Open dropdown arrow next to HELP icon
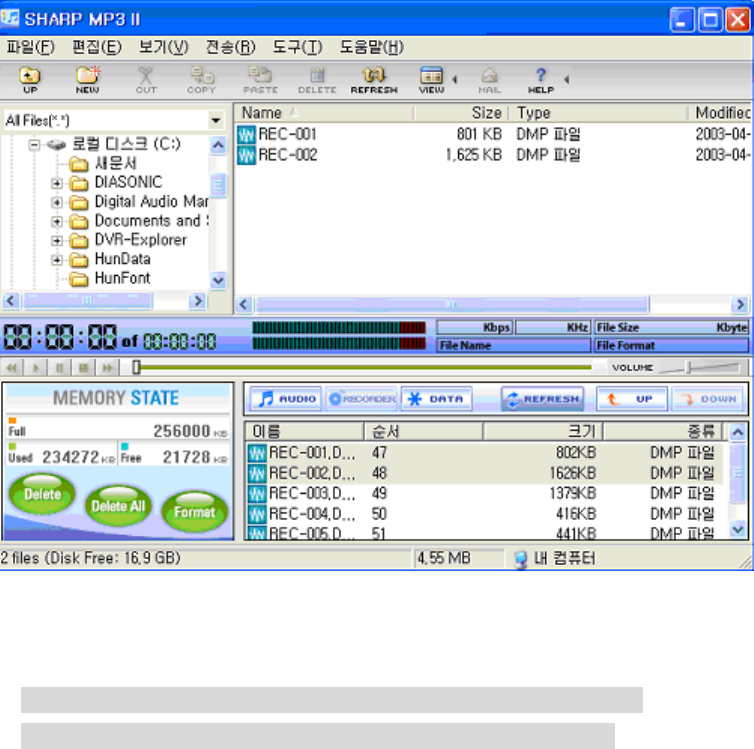Viewport: 754px width, 749px height. coord(567,79)
